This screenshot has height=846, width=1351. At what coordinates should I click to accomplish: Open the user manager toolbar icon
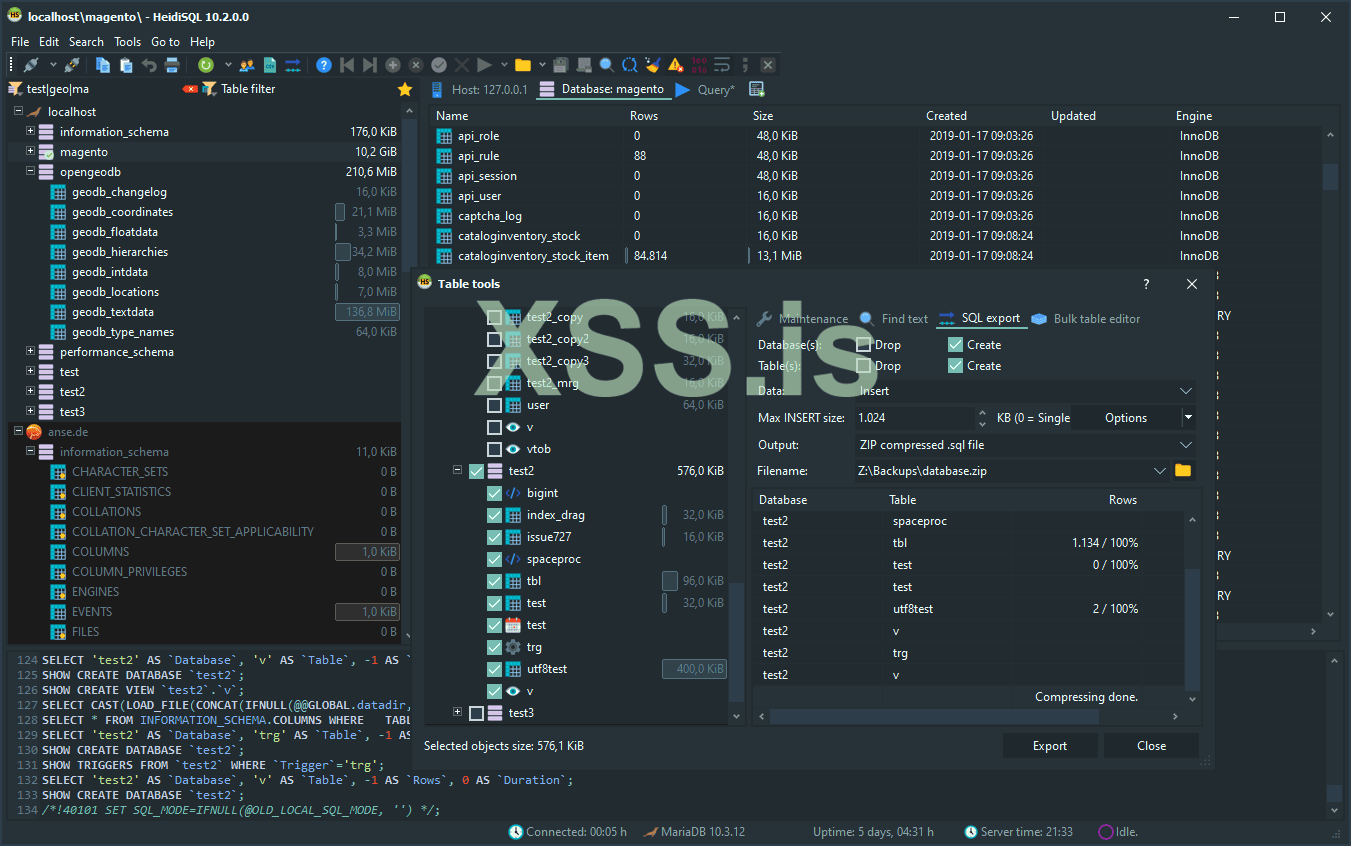click(x=247, y=65)
